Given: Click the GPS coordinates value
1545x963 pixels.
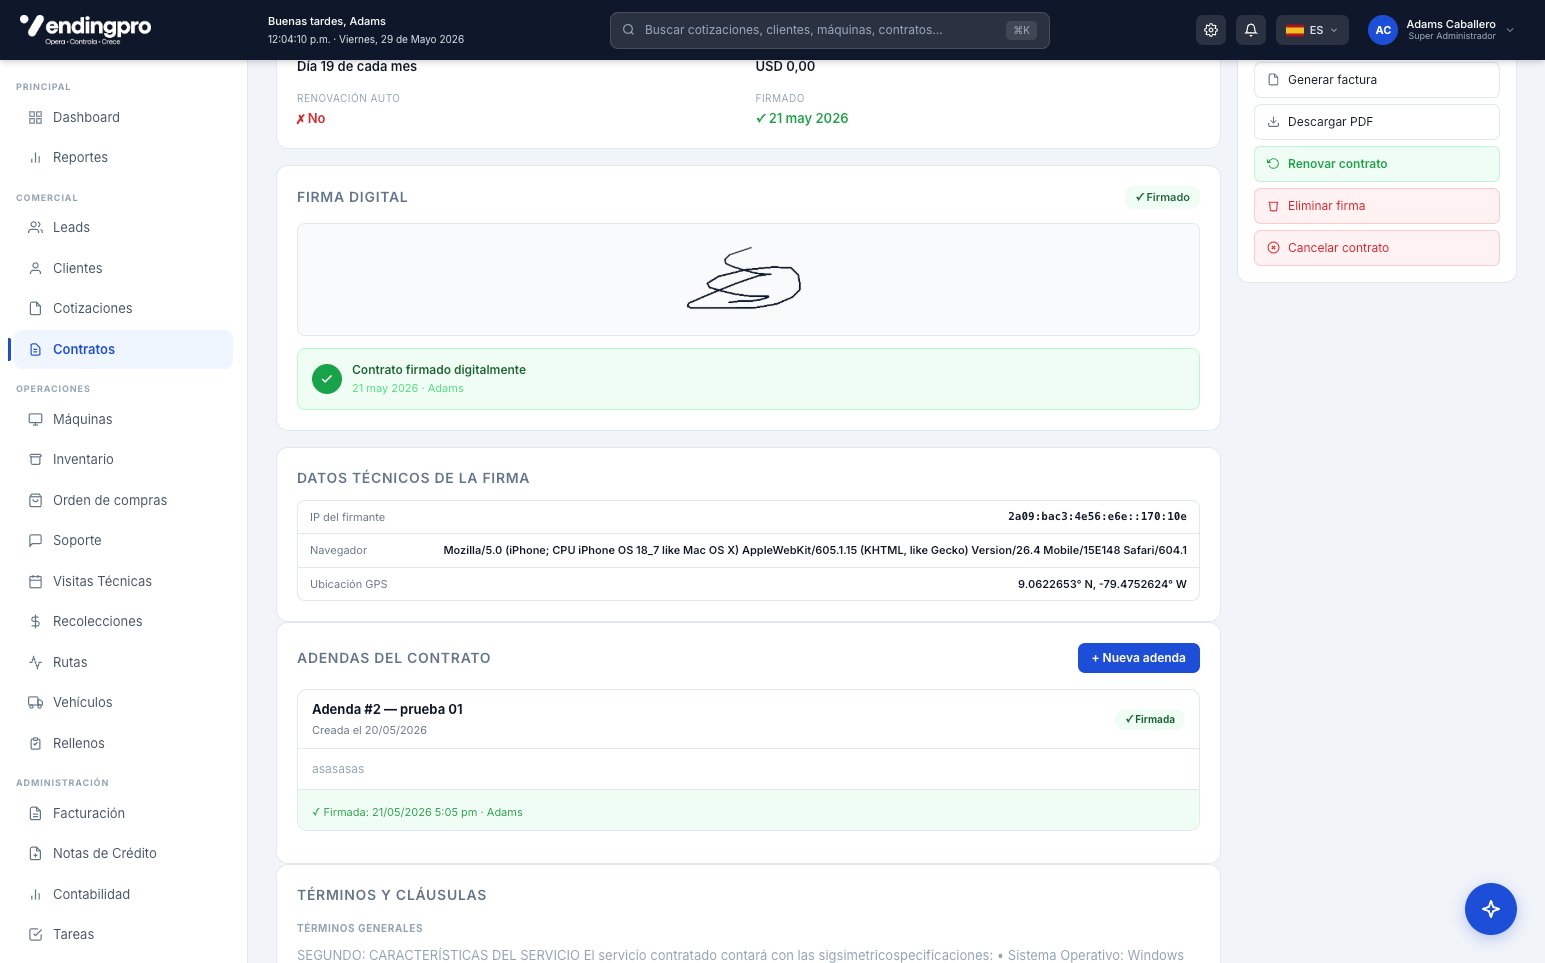Looking at the screenshot, I should tap(1102, 584).
